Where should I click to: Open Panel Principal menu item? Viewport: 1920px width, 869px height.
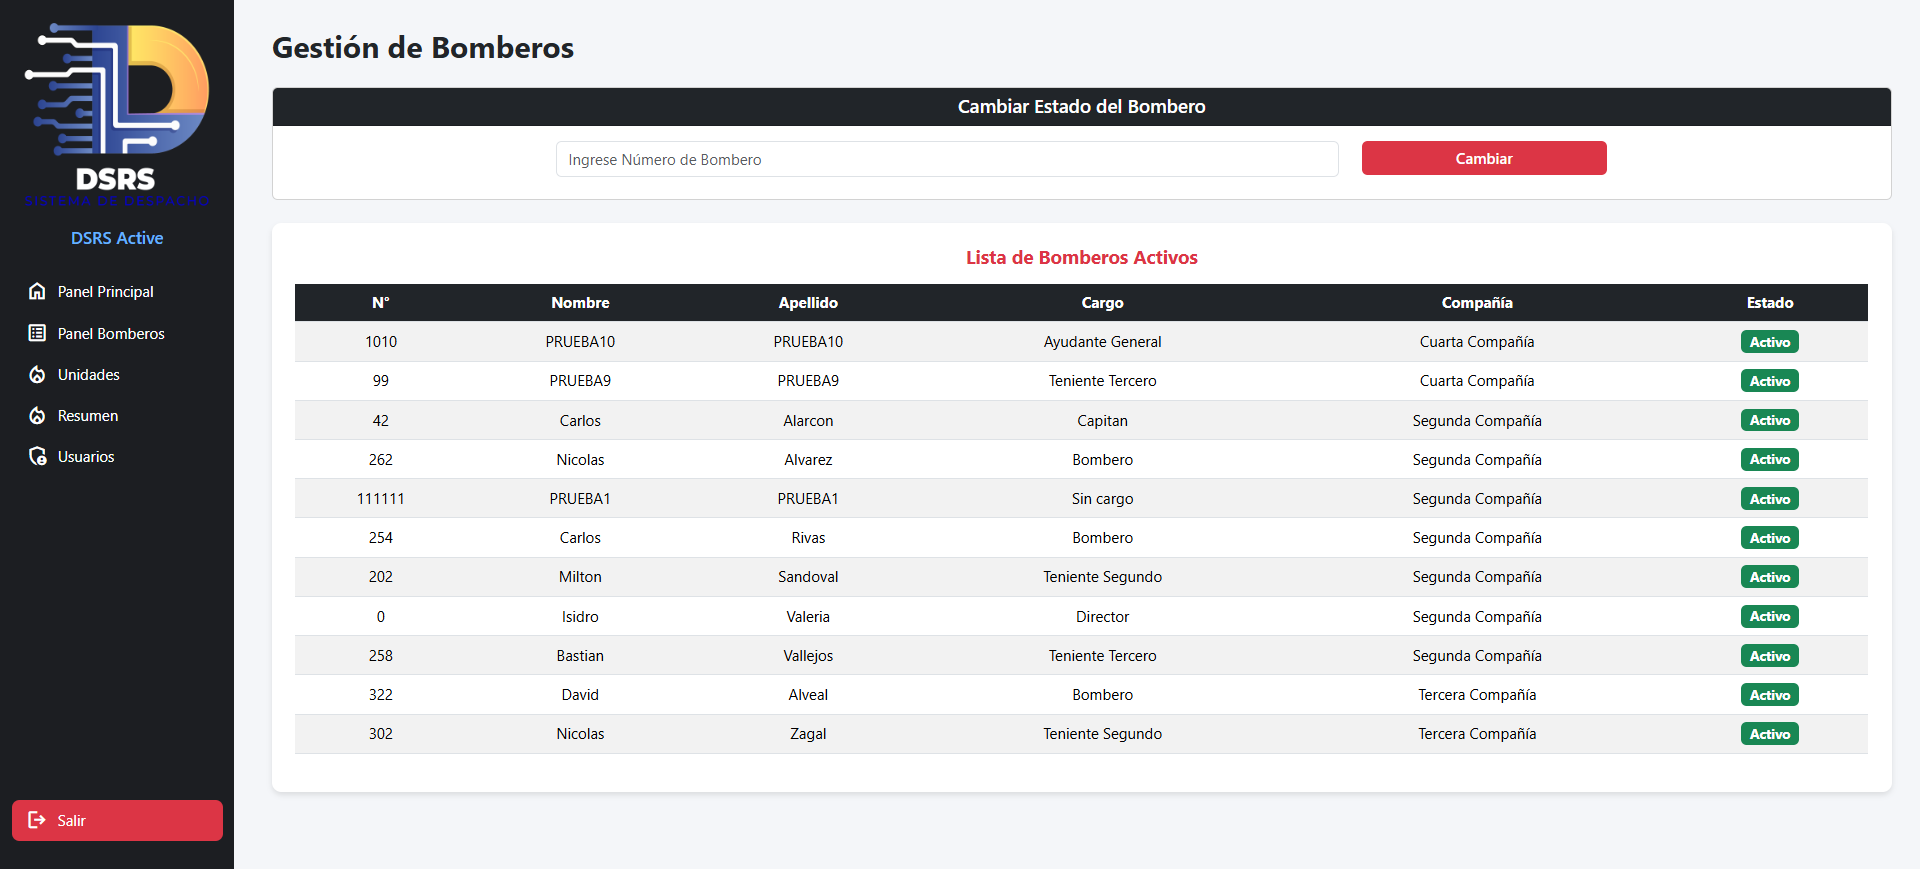coord(105,292)
